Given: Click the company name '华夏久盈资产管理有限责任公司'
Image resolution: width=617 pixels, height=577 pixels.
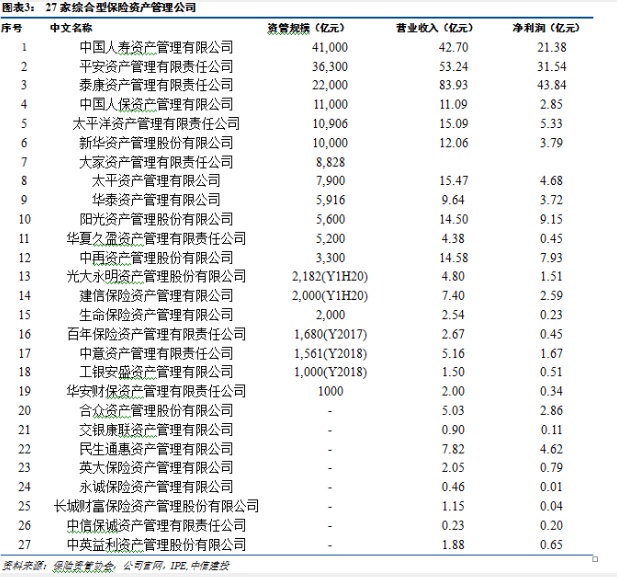Looking at the screenshot, I should tap(156, 238).
